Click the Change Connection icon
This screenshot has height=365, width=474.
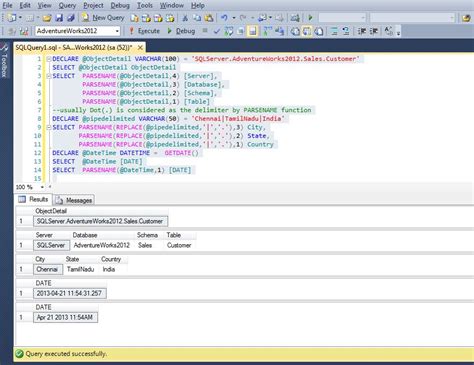tap(24, 31)
